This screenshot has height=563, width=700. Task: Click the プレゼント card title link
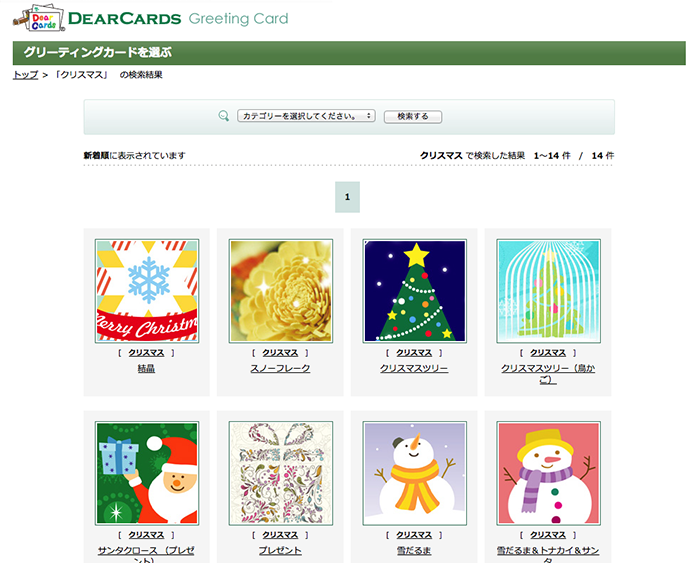click(280, 551)
